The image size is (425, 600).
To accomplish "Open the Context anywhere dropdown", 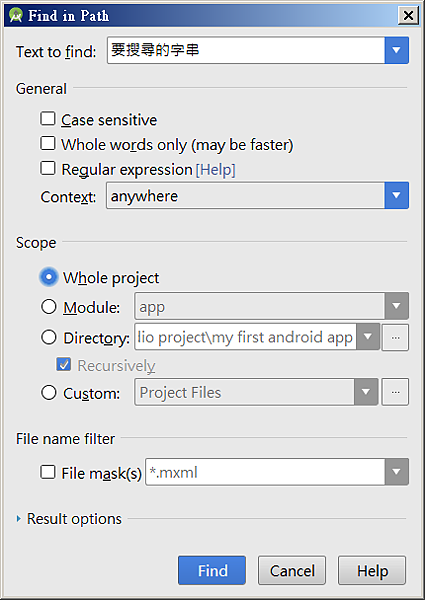I will (x=396, y=196).
